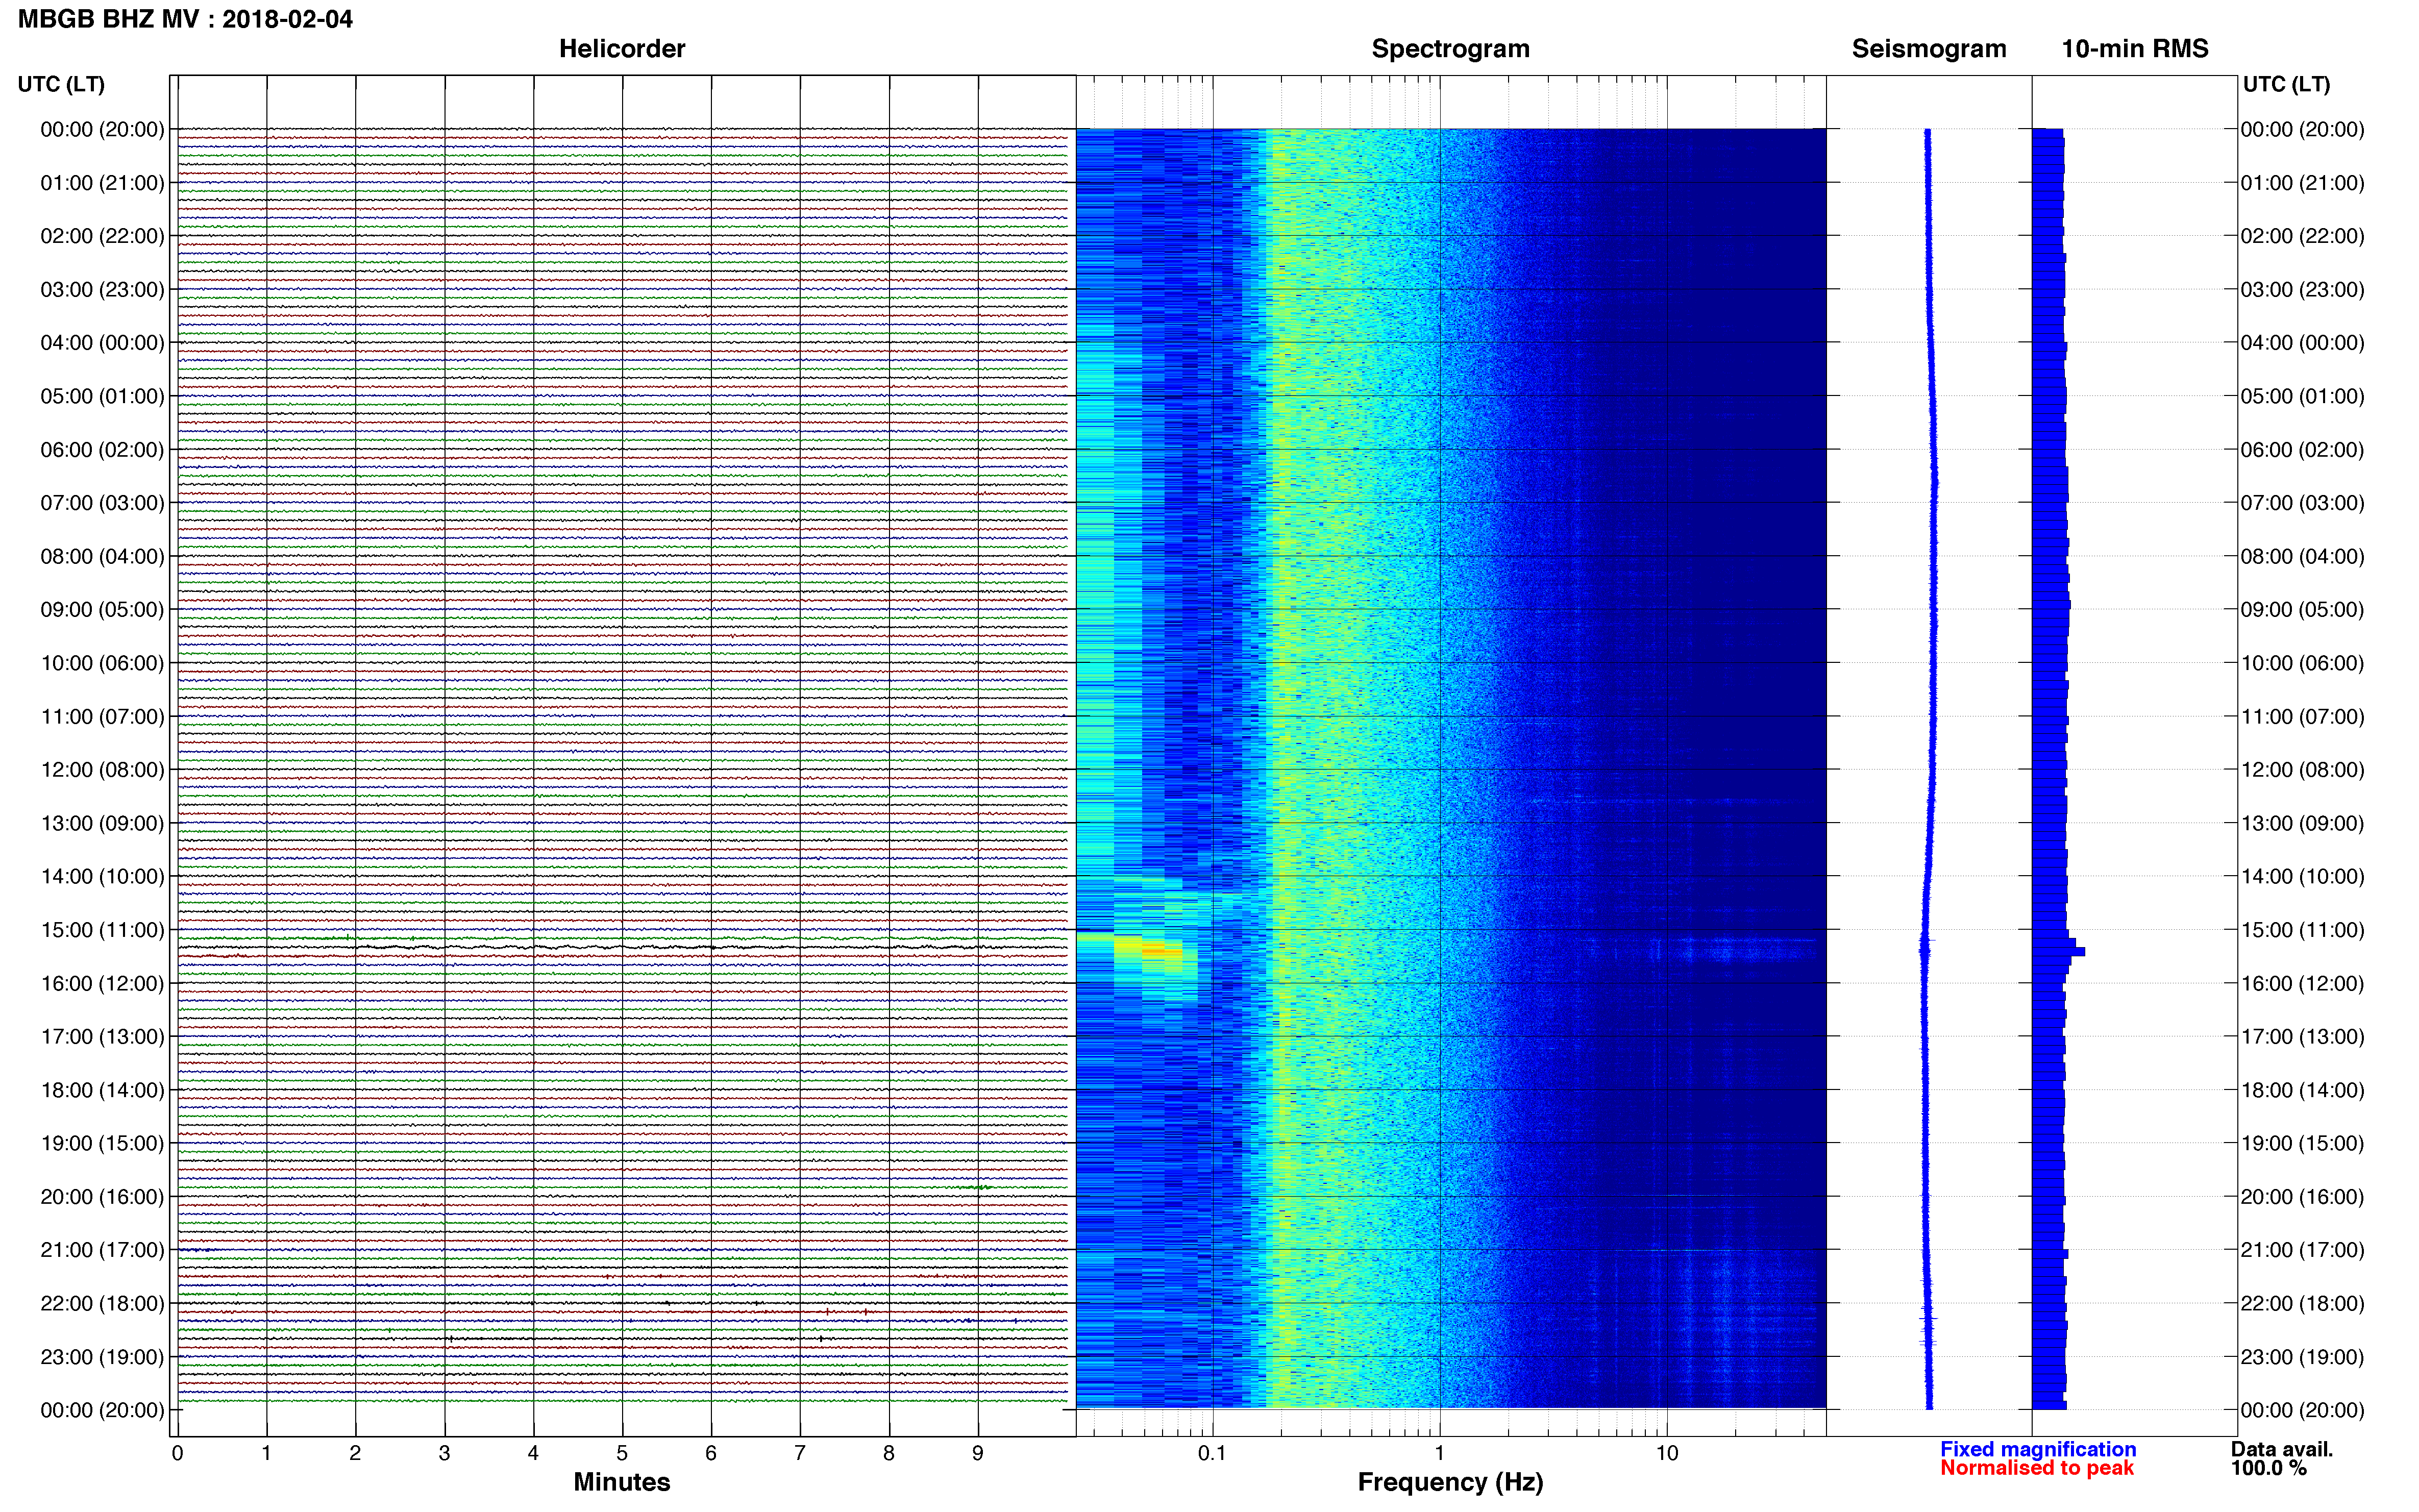2419x1512 pixels.
Task: Click the right '04:00 (00:00)' time label
Action: pos(2302,343)
